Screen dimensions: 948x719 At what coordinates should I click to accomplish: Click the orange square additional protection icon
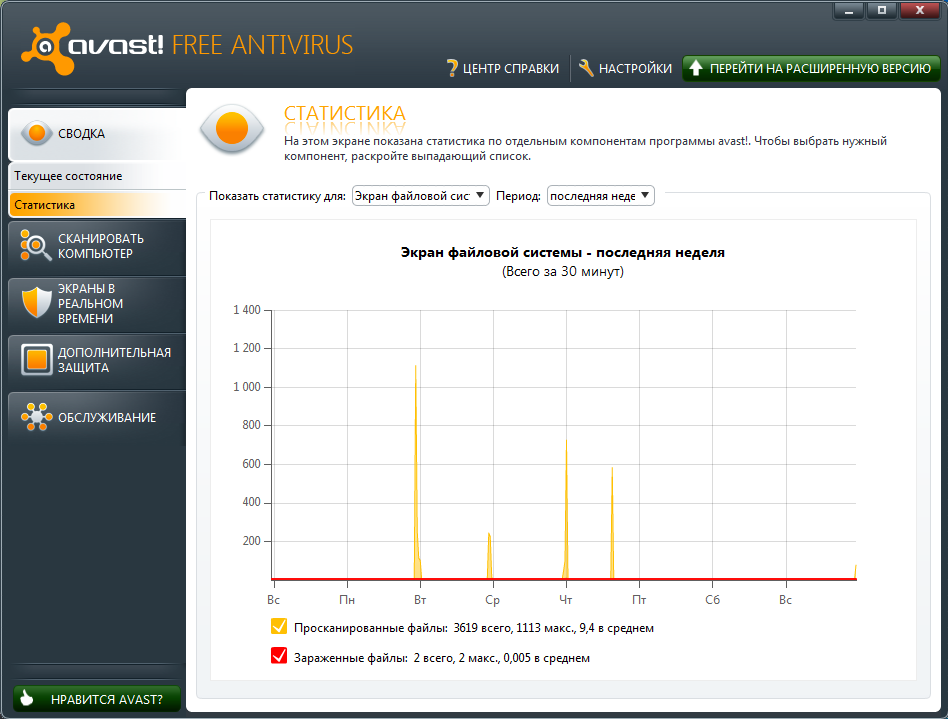click(36, 359)
